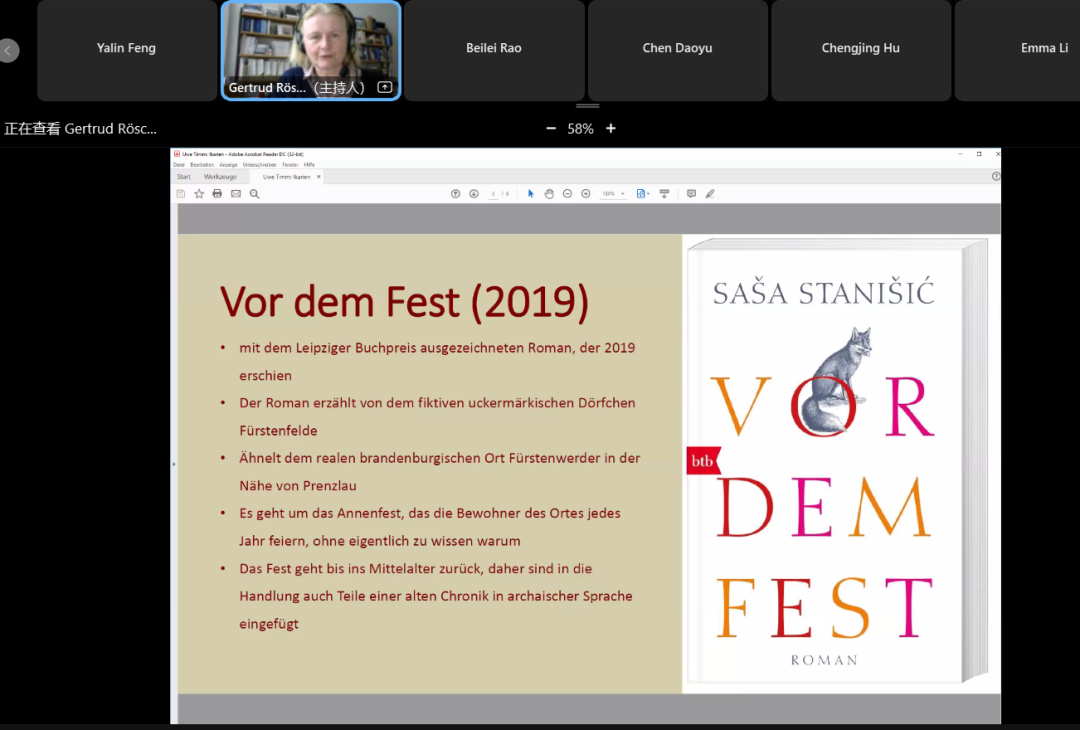This screenshot has width=1080, height=730.
Task: Click the star bookmark icon in Acrobat
Action: [x=199, y=194]
